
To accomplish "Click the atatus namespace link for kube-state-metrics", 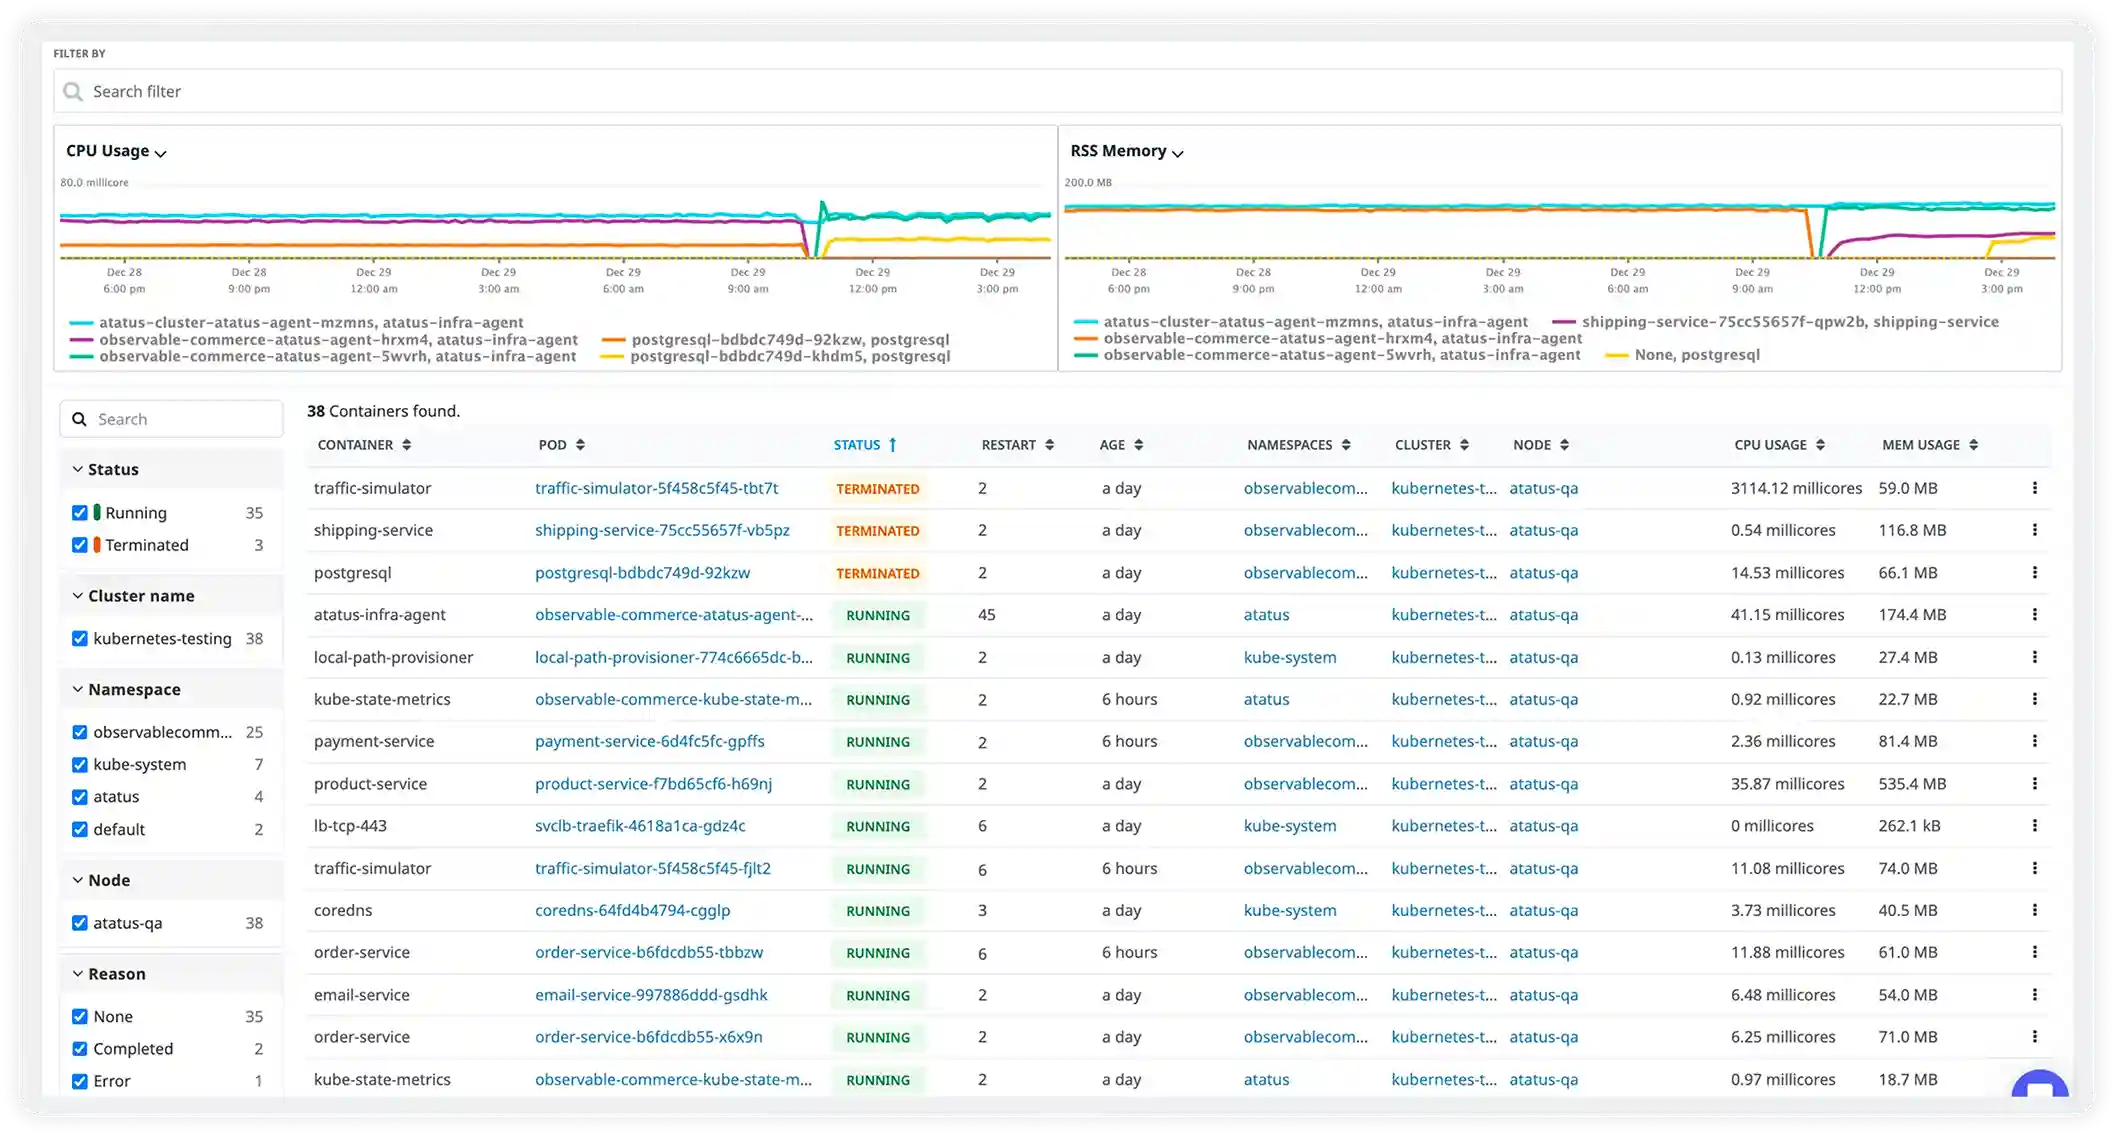I will pyautogui.click(x=1266, y=699).
